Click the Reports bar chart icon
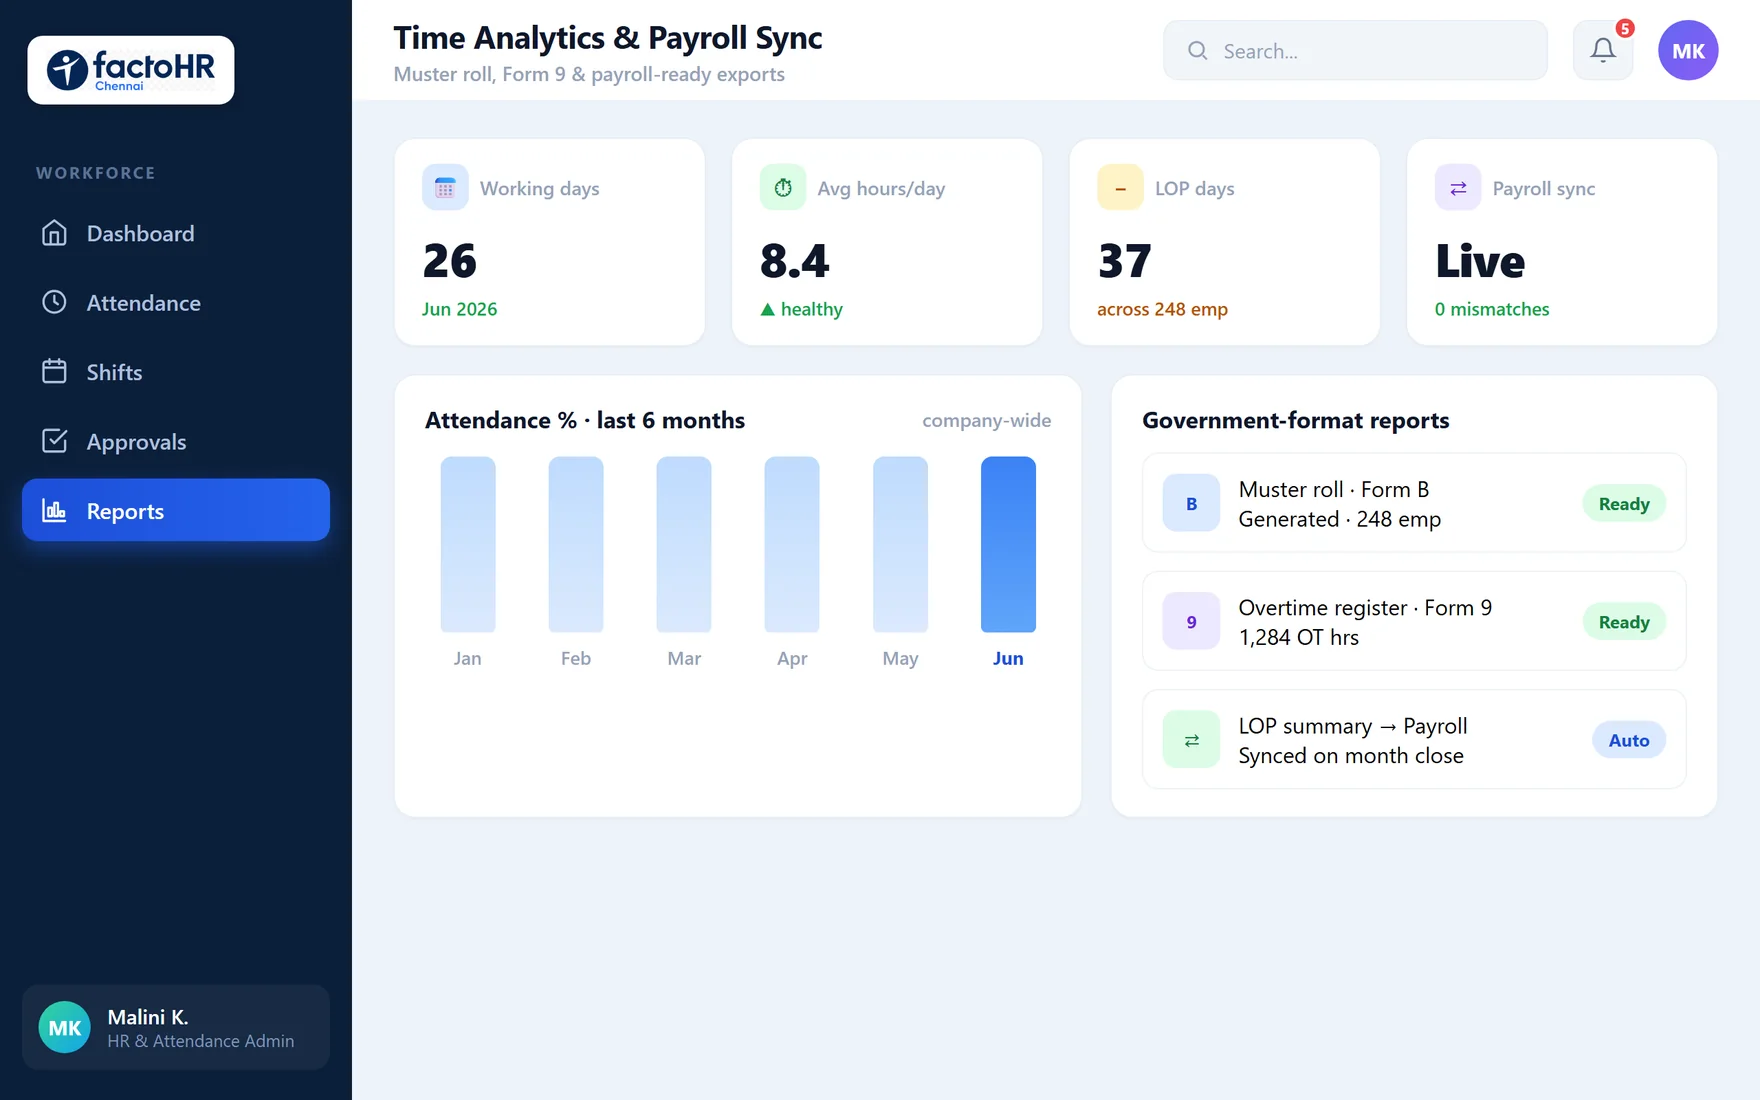Screen dimensions: 1760x1100 click(54, 510)
